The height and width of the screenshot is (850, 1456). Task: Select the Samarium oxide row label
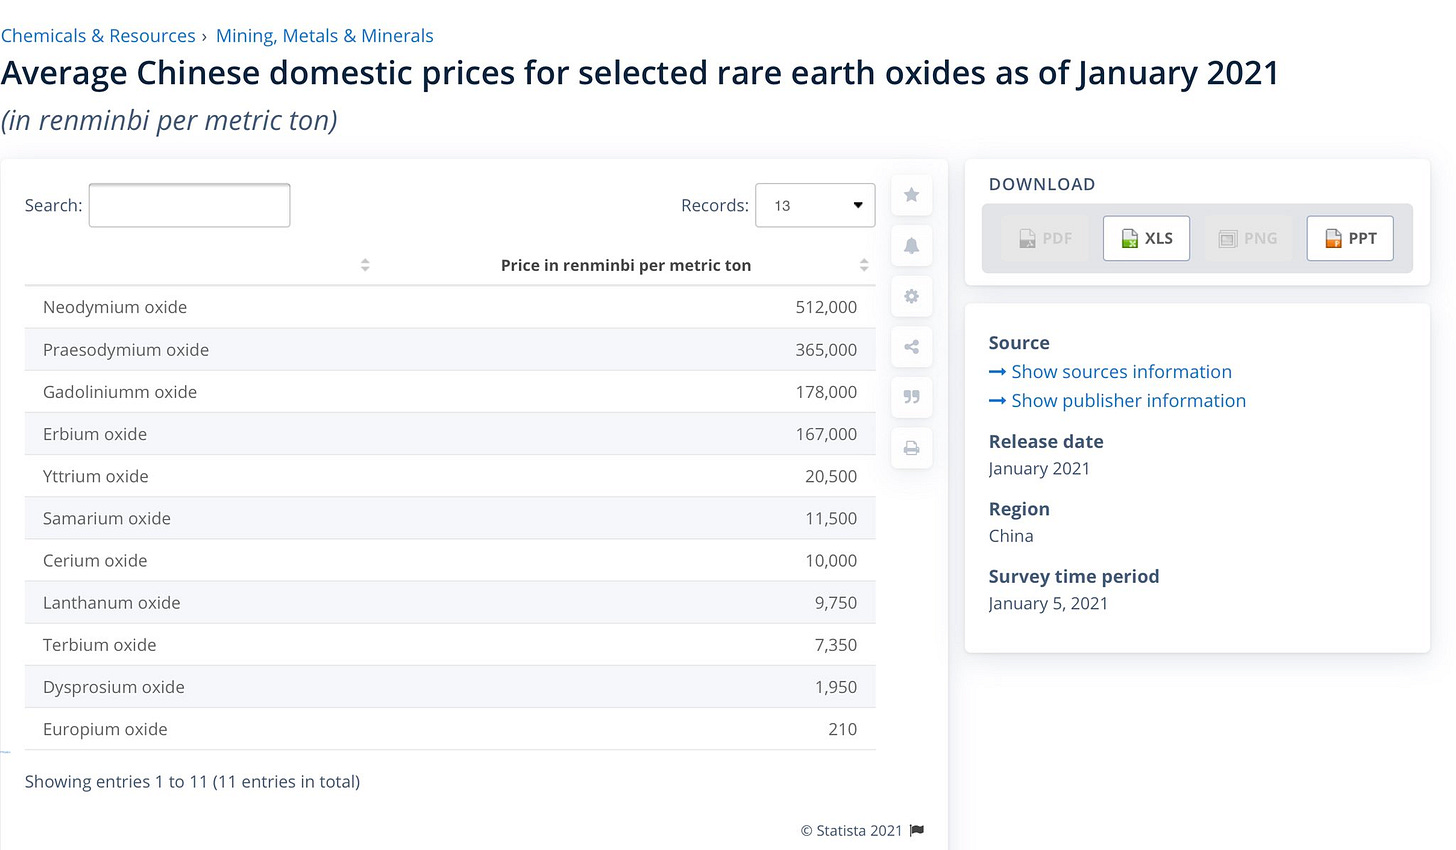[x=107, y=518]
